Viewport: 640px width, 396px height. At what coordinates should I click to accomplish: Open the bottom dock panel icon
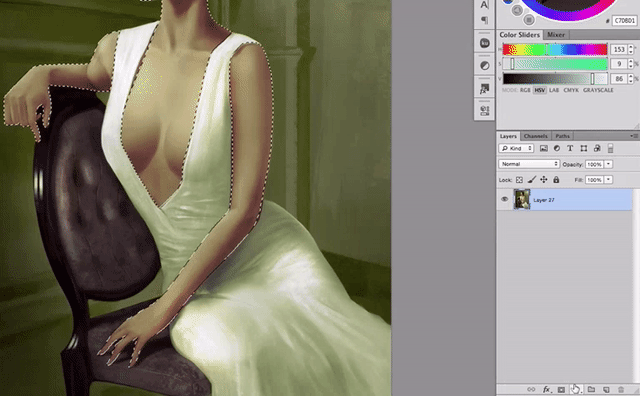pyautogui.click(x=484, y=110)
